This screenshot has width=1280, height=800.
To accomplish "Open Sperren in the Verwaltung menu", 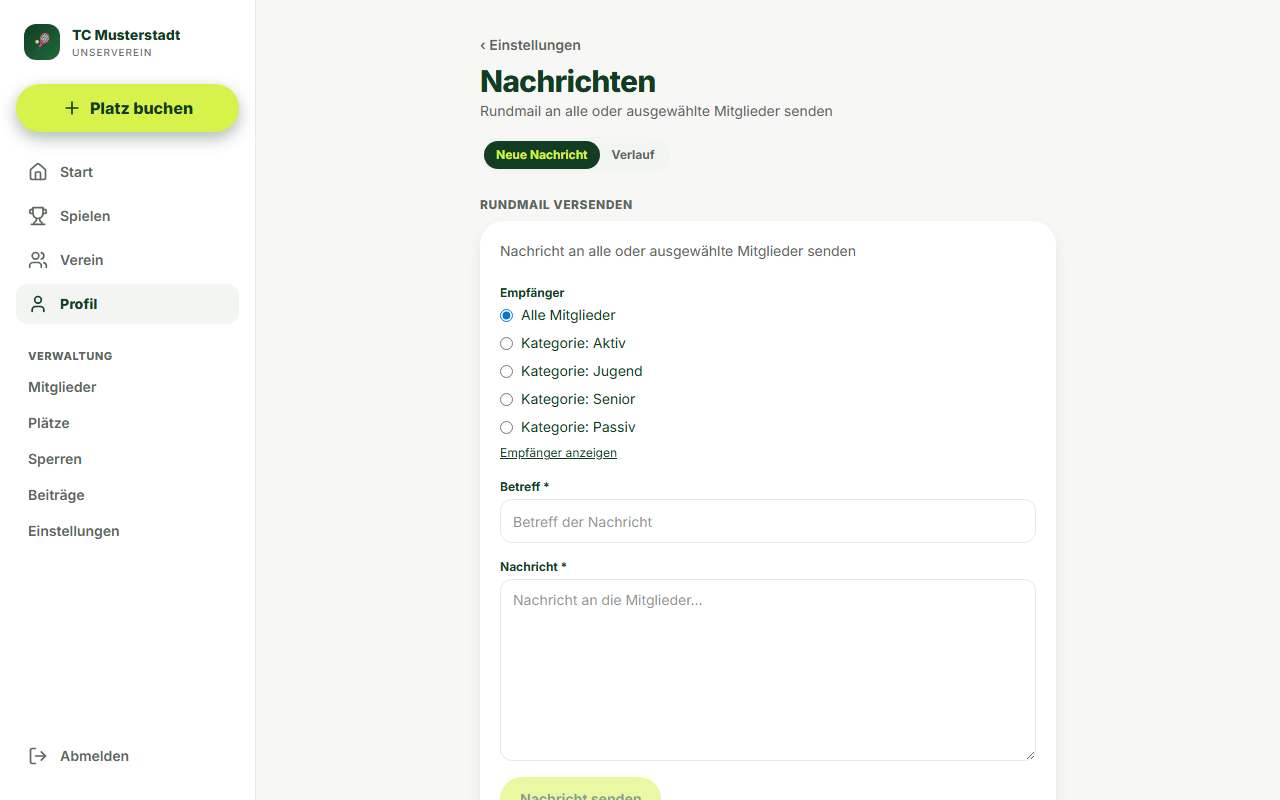I will (x=55, y=459).
